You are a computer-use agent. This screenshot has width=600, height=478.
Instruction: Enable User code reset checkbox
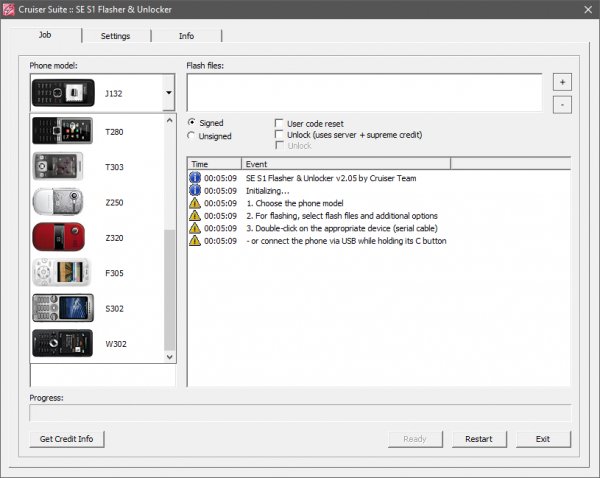coord(279,123)
